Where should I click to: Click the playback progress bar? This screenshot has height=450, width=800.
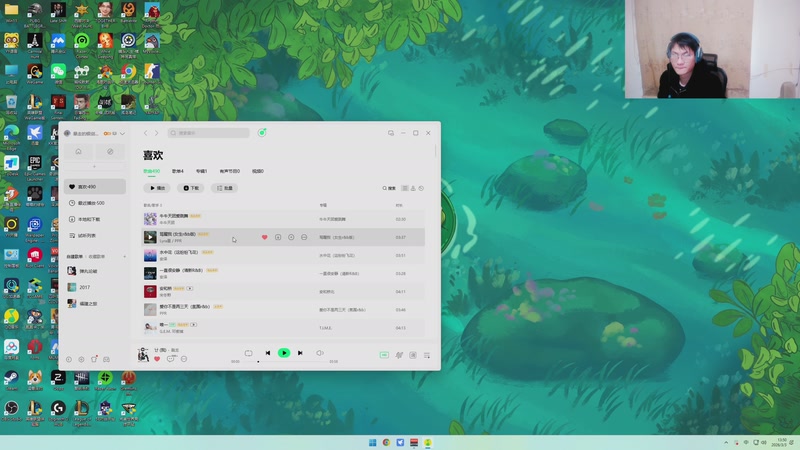coord(284,362)
